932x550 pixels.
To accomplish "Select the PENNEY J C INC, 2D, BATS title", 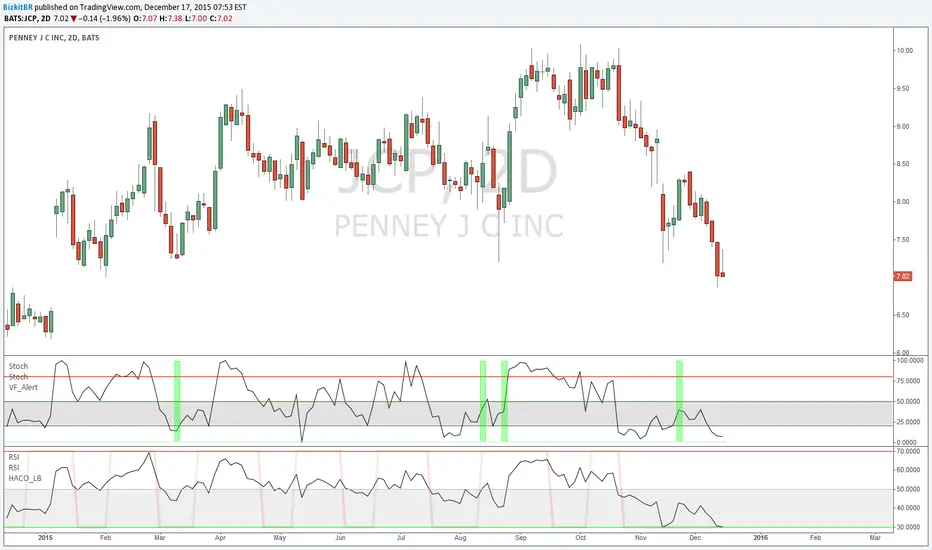I will pos(54,37).
